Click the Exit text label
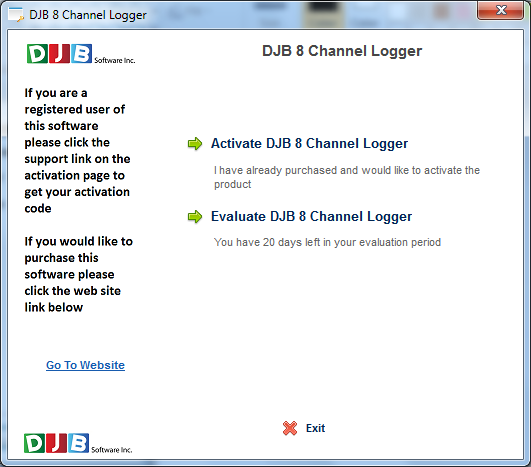The image size is (531, 467). (x=315, y=428)
